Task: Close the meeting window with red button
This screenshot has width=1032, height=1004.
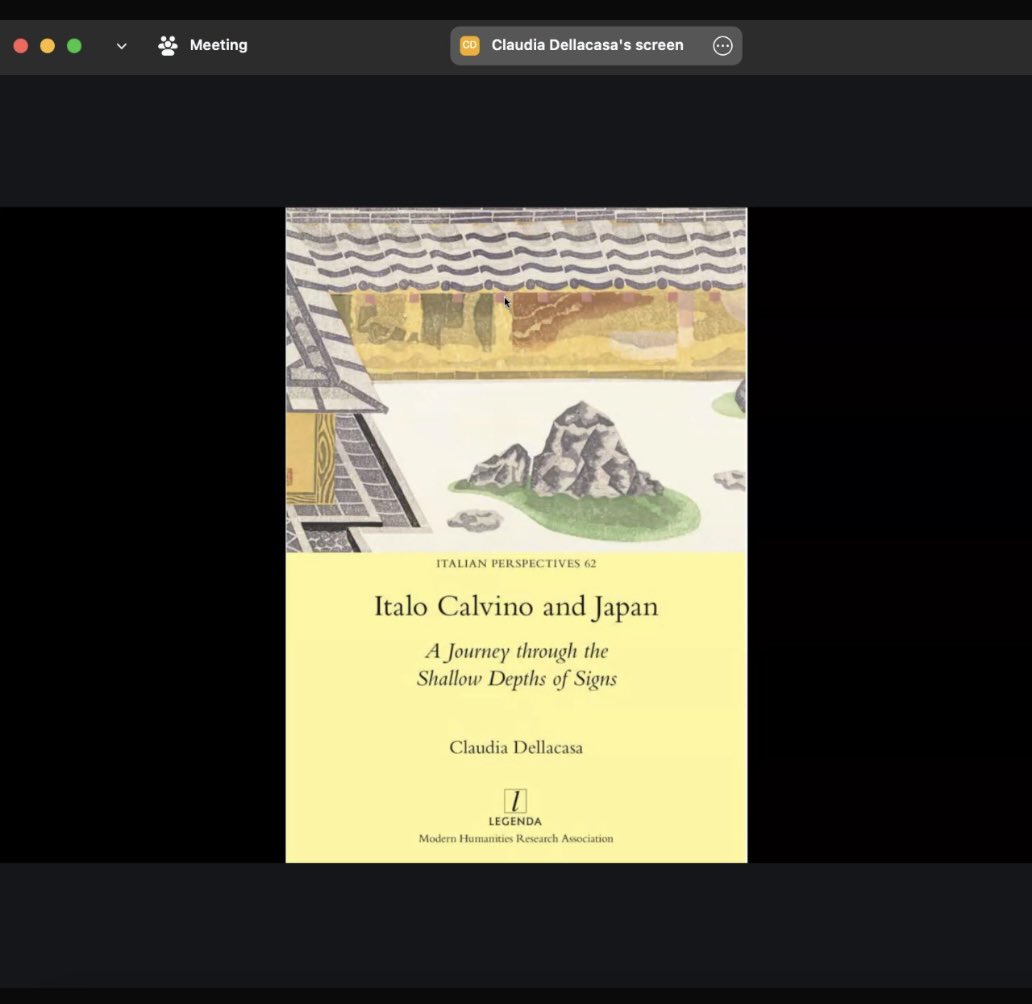Action: pos(21,46)
